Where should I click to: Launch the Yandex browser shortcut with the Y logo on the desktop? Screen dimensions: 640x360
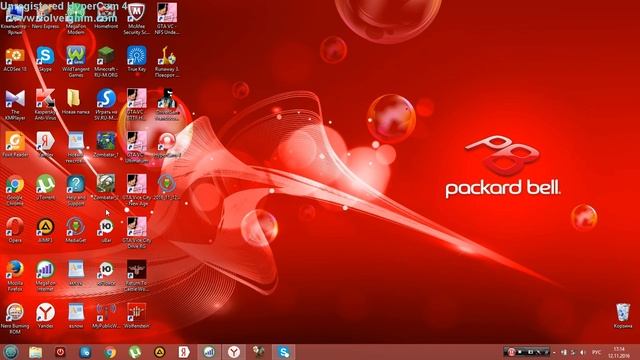coord(45,316)
